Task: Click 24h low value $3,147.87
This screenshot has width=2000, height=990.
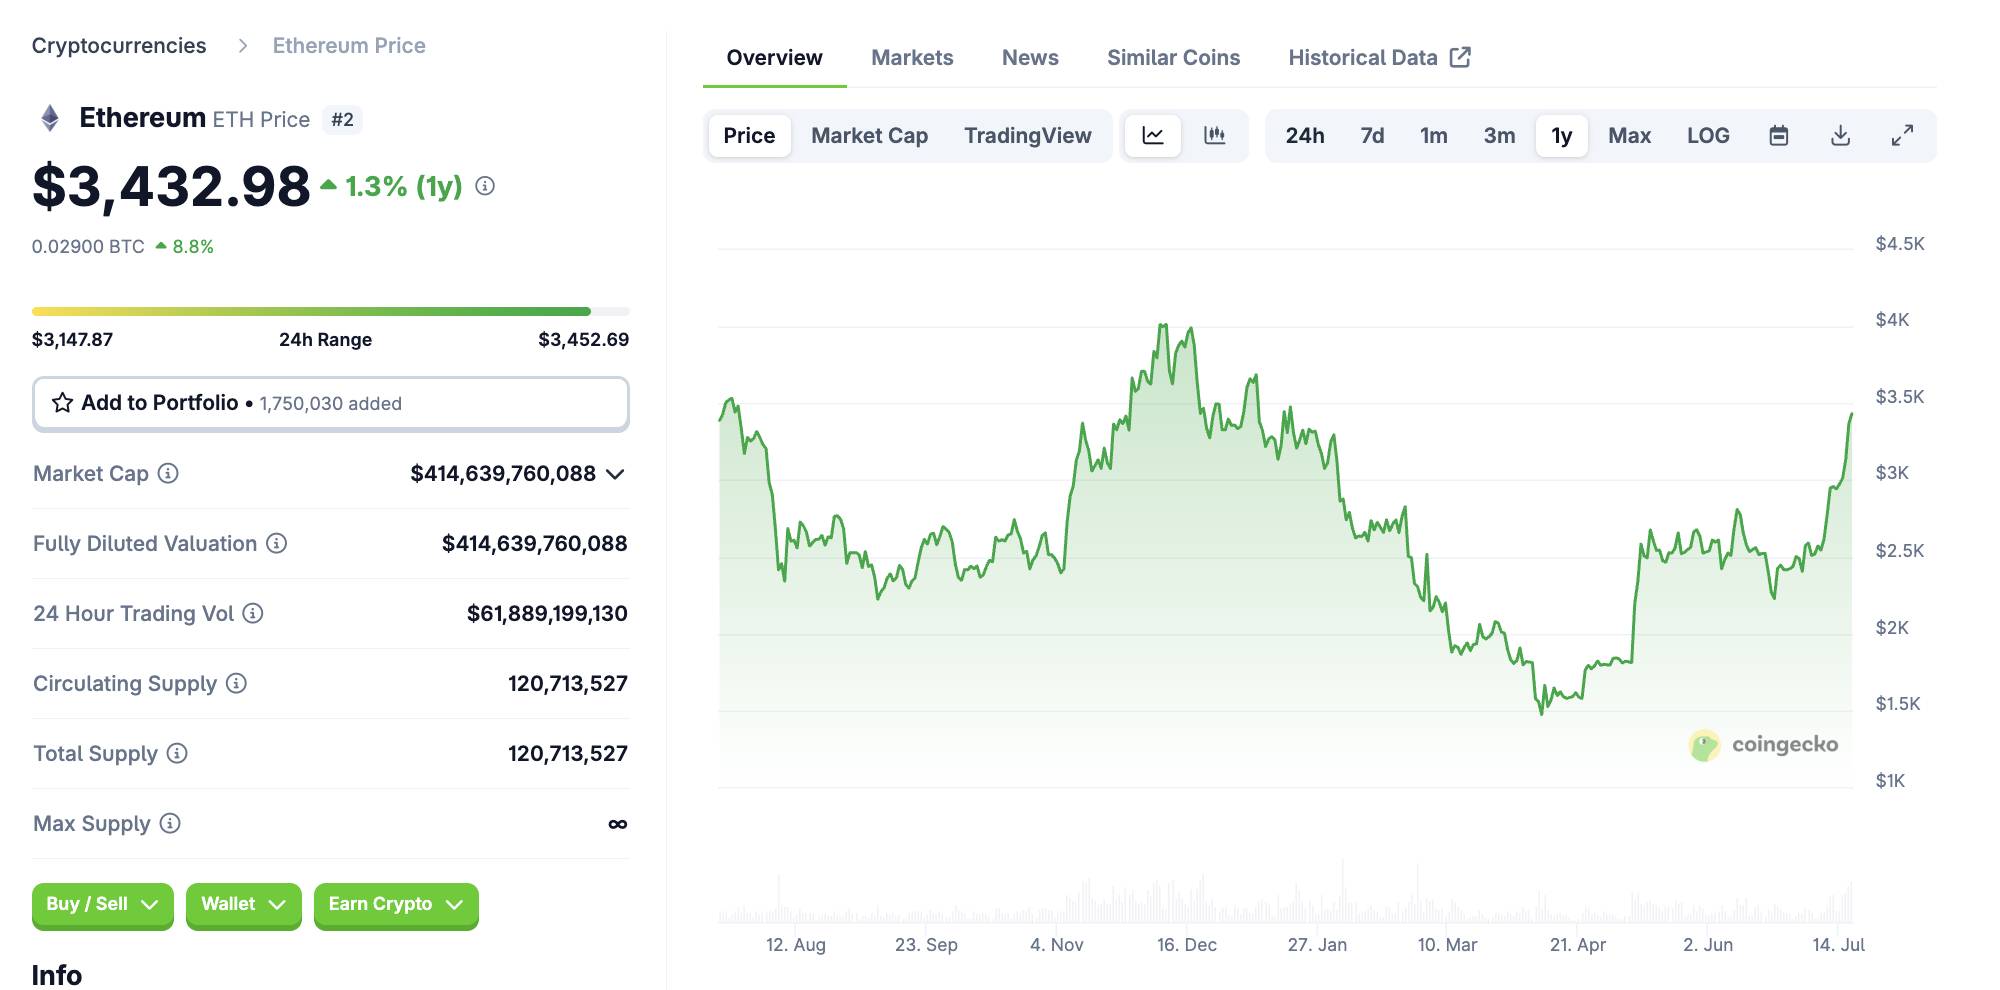Action: (x=72, y=340)
